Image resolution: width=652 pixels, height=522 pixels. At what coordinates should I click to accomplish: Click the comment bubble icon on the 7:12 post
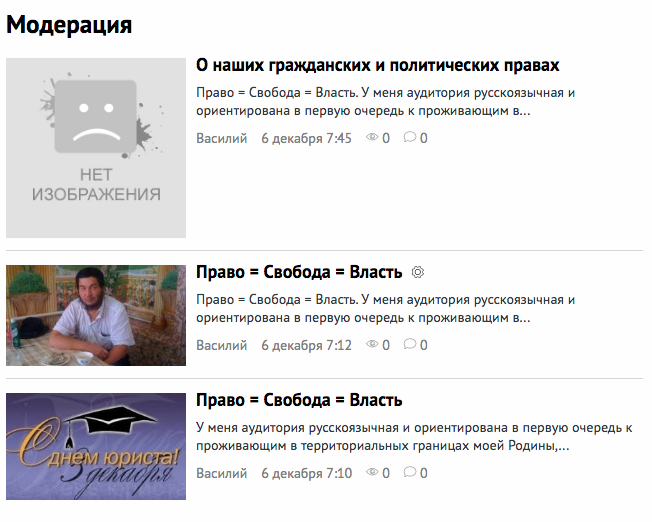point(409,345)
